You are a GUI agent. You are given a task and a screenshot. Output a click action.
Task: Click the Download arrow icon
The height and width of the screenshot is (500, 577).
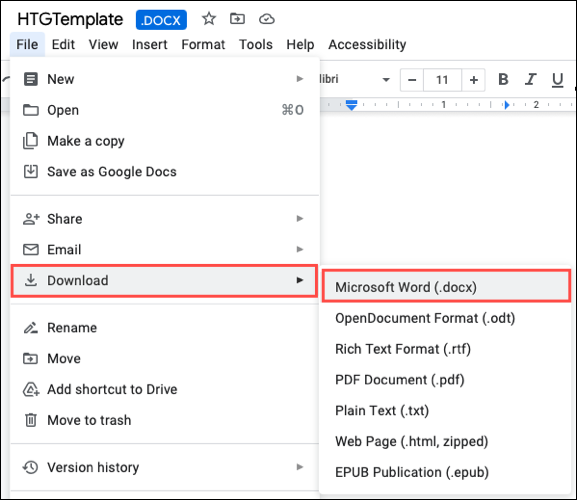point(31,280)
